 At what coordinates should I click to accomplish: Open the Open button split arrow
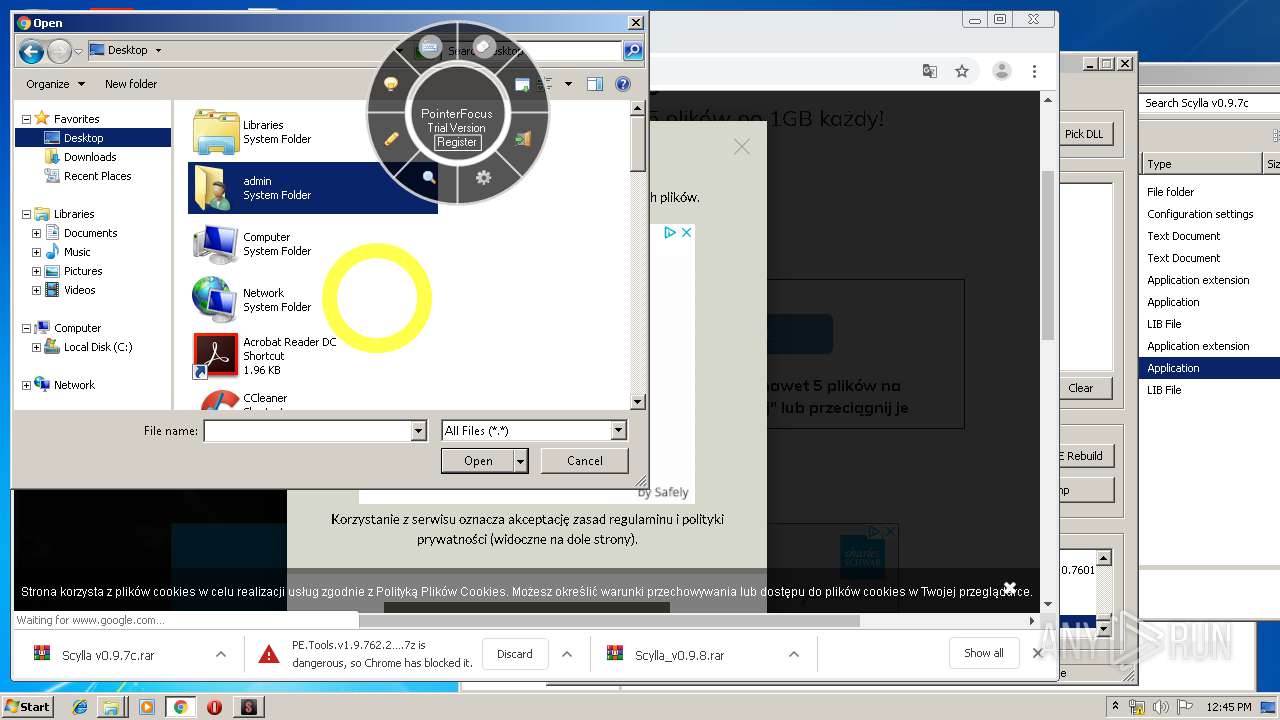pyautogui.click(x=520, y=461)
